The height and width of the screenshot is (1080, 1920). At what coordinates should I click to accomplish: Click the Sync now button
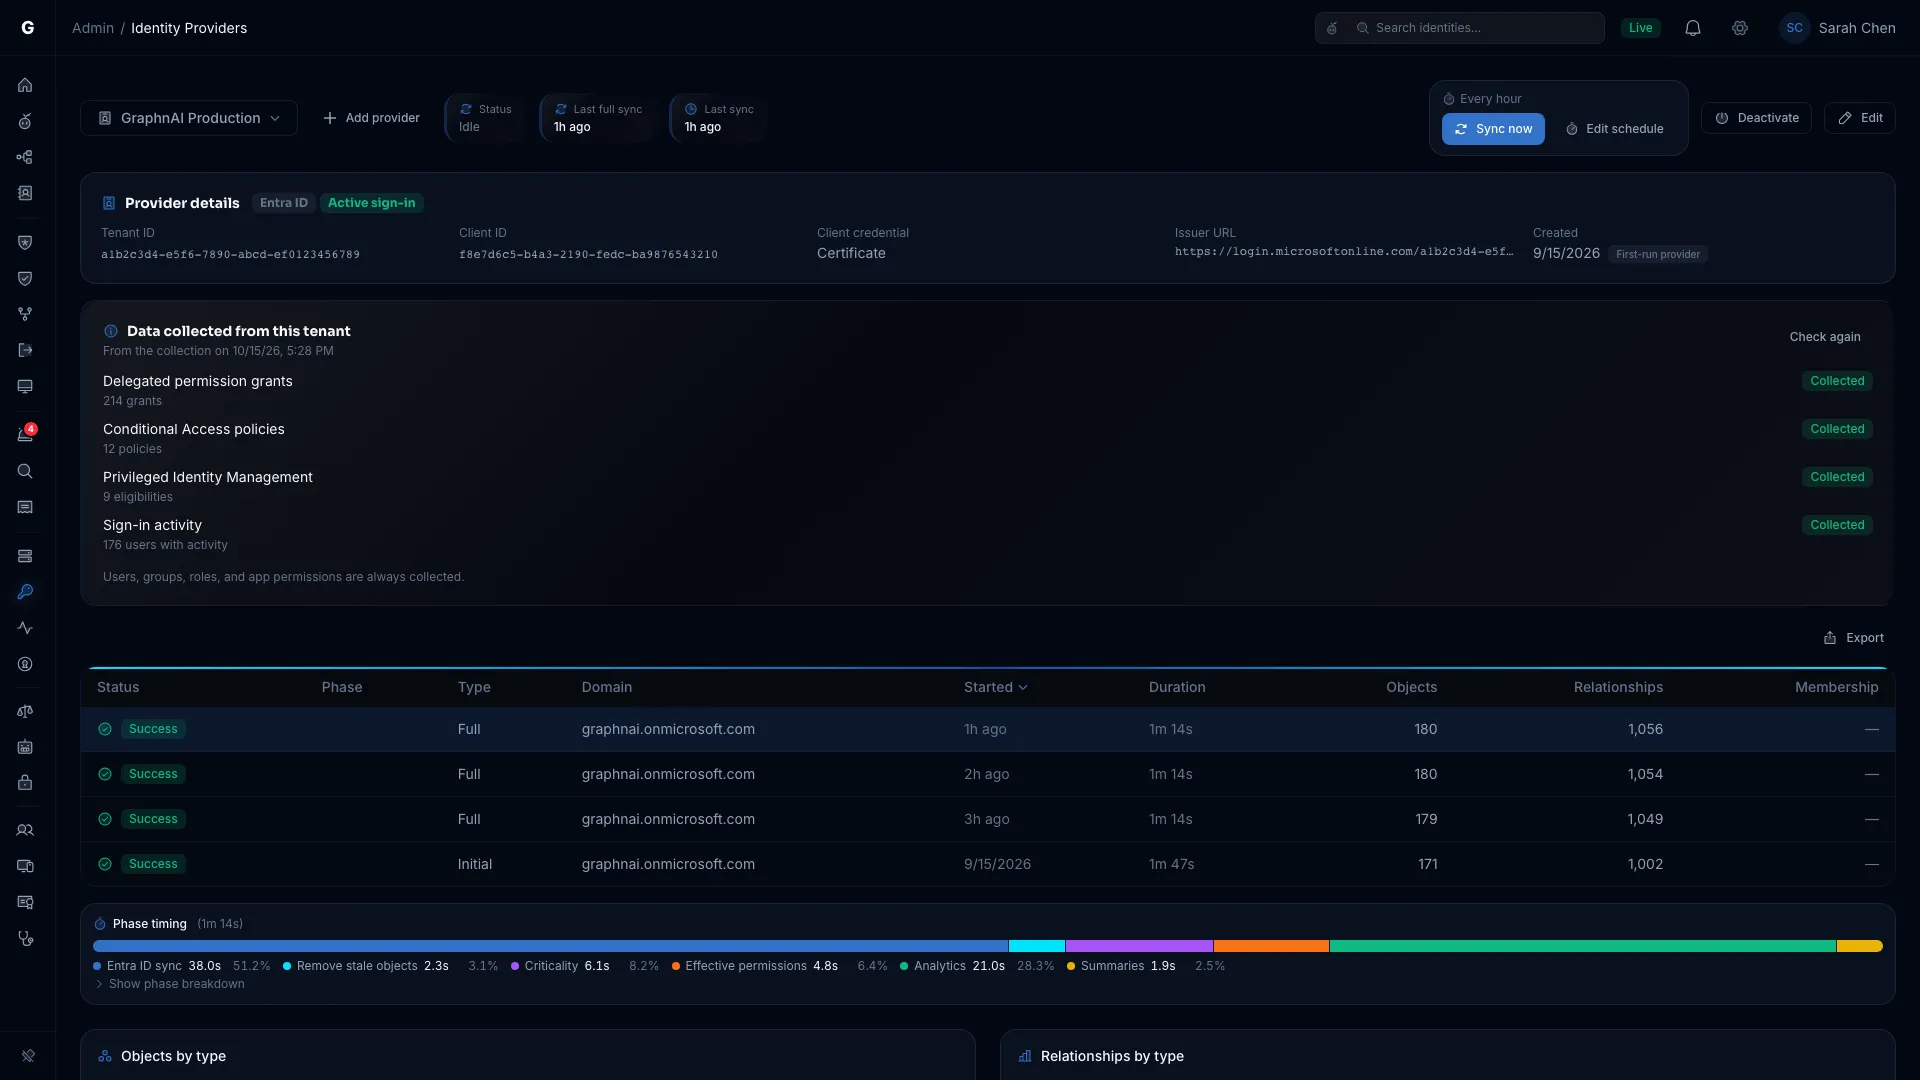[x=1493, y=129]
